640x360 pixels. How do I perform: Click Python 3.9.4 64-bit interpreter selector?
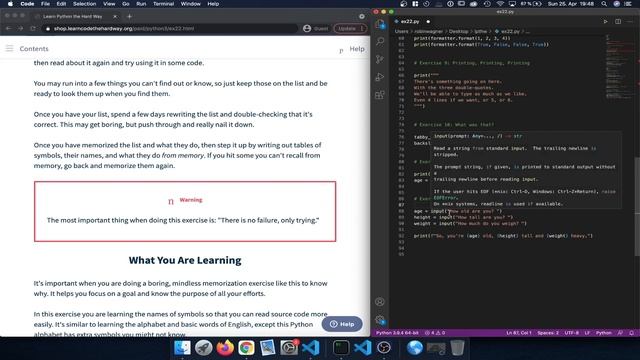pyautogui.click(x=397, y=333)
